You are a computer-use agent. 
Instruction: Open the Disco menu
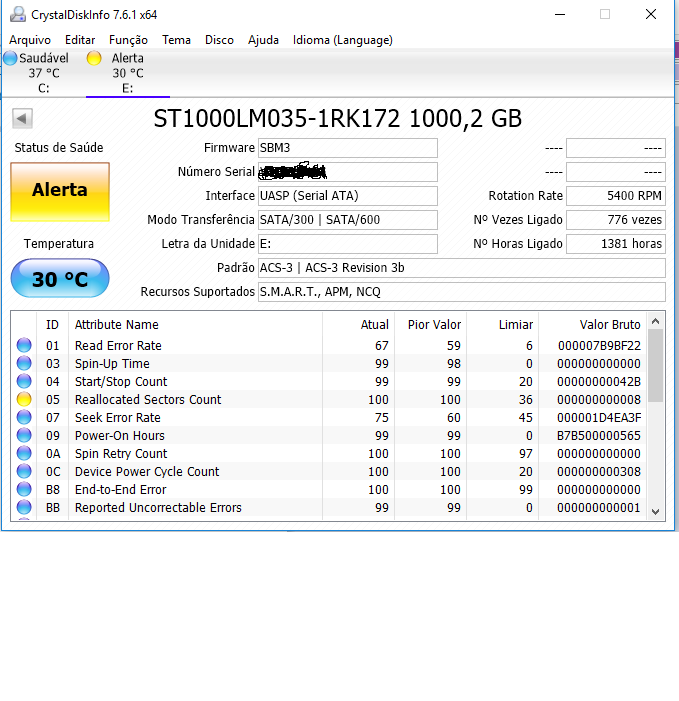tap(219, 40)
